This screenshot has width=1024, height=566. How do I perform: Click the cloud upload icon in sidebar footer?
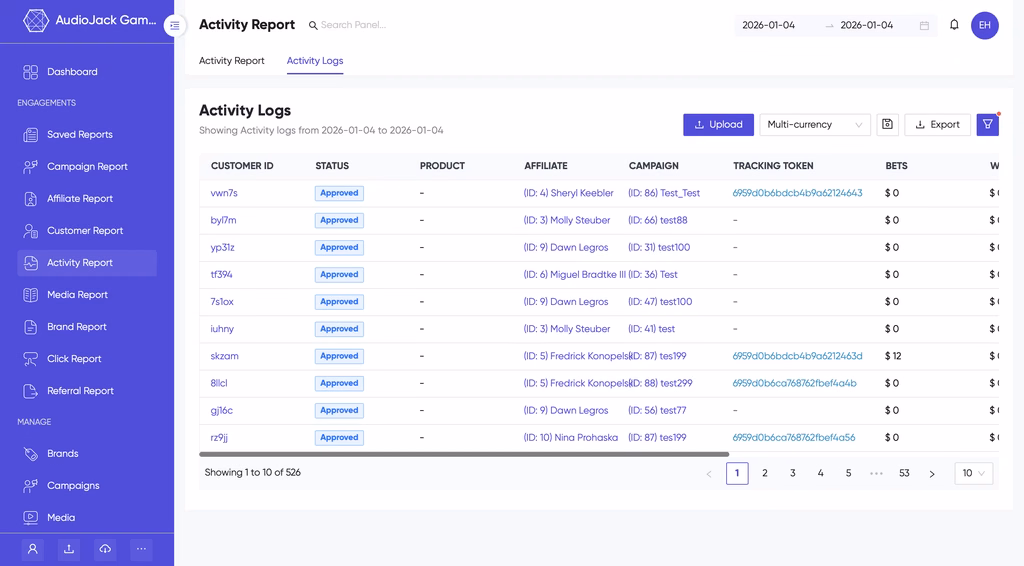105,549
